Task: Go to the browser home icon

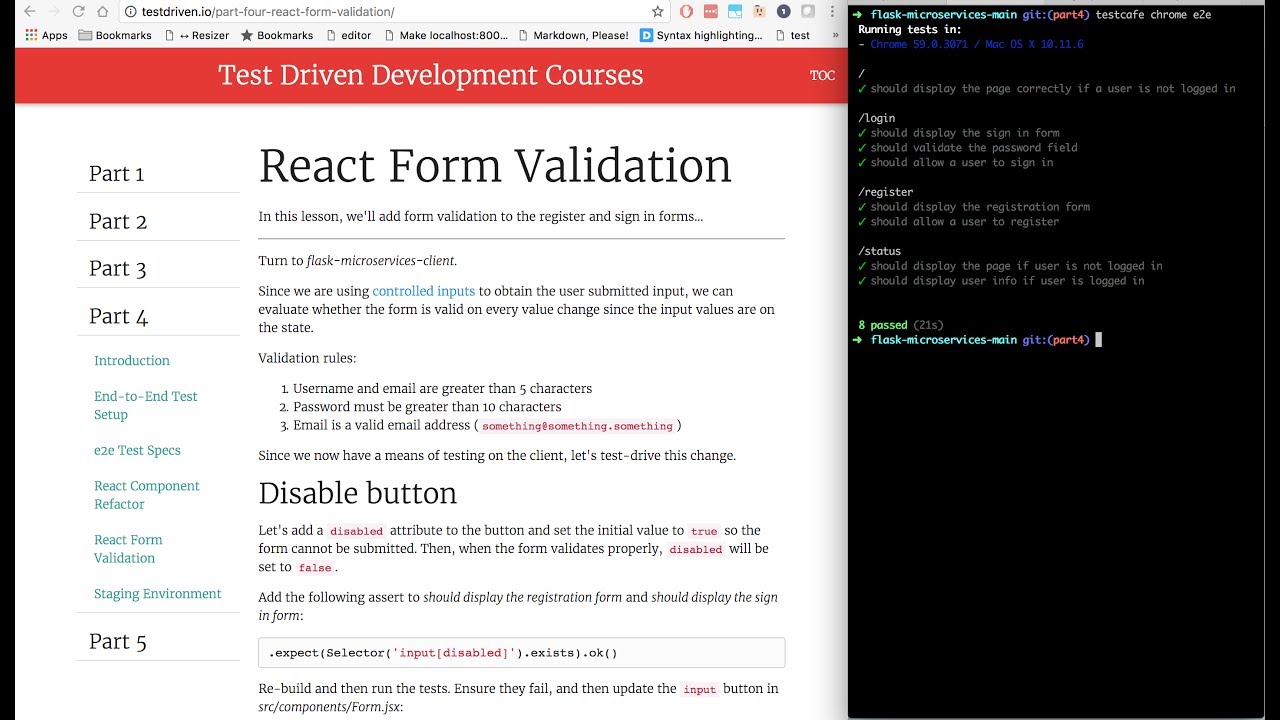Action: point(103,12)
